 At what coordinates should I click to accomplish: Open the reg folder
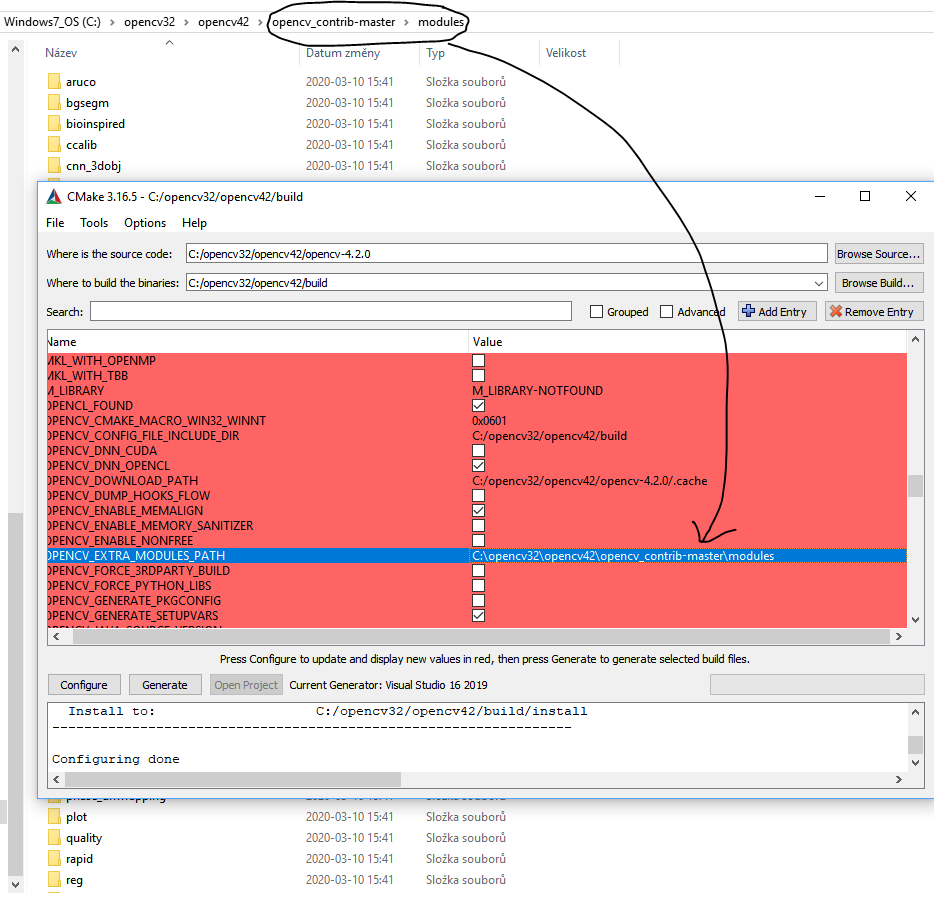[75, 879]
